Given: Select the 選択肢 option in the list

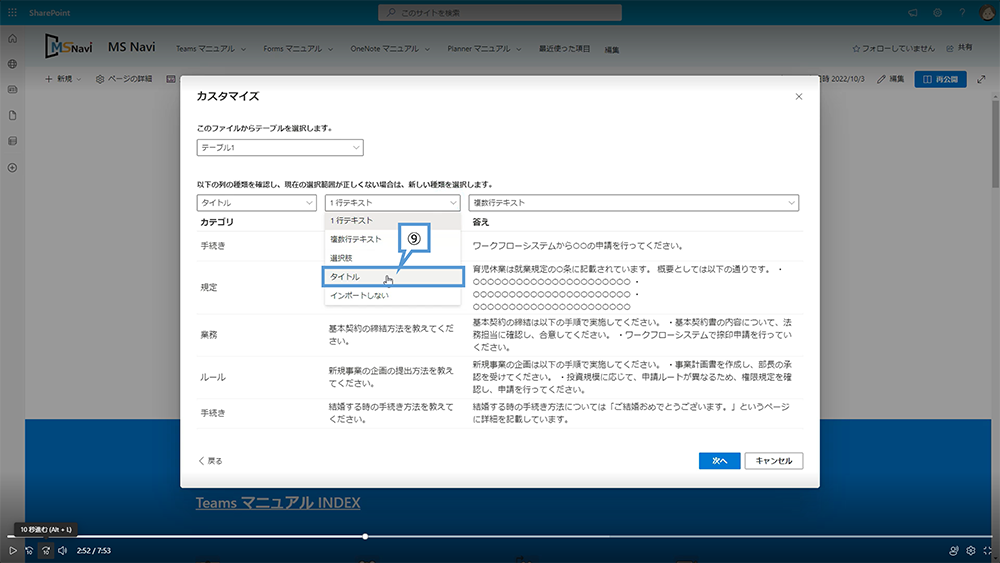Looking at the screenshot, I should 392,258.
